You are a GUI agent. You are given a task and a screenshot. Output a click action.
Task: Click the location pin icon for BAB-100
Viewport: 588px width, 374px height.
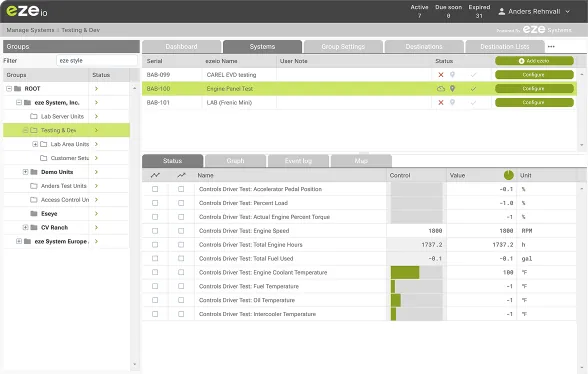[453, 89]
